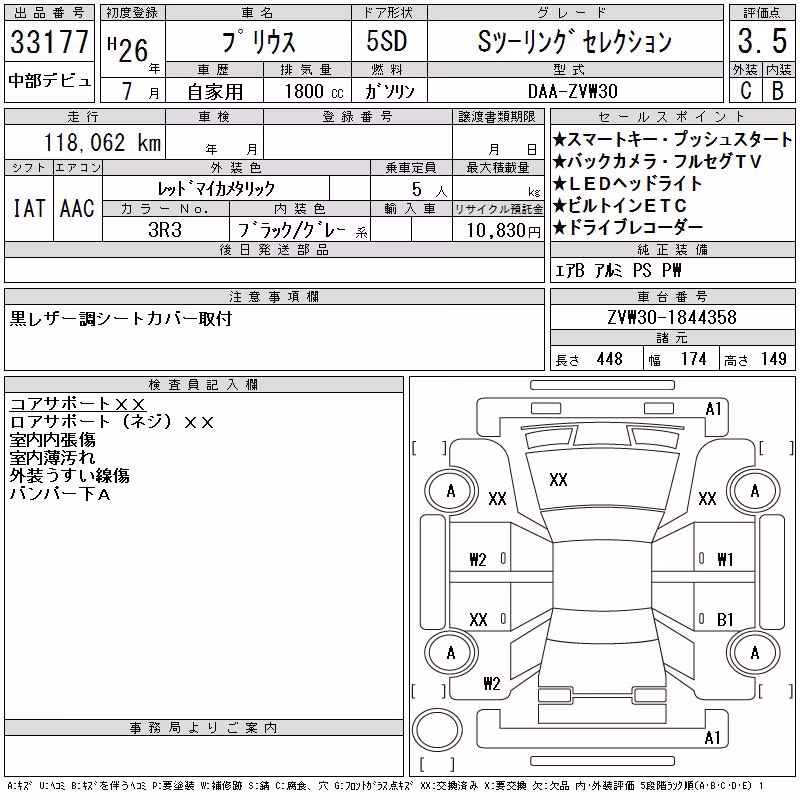Screen dimensions: 800x800
Task: Select sales point ビルトインETC
Action: coord(619,205)
